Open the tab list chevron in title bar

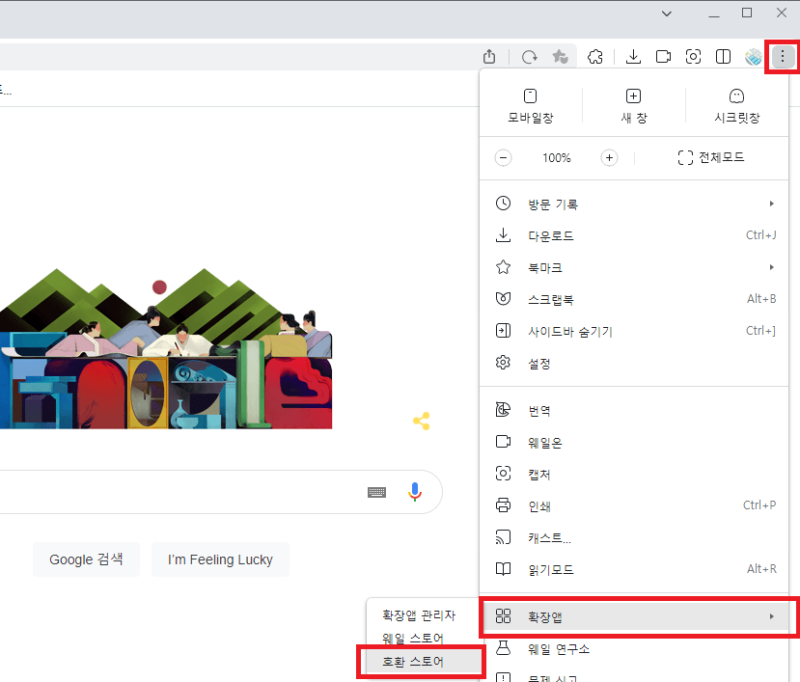coord(666,13)
